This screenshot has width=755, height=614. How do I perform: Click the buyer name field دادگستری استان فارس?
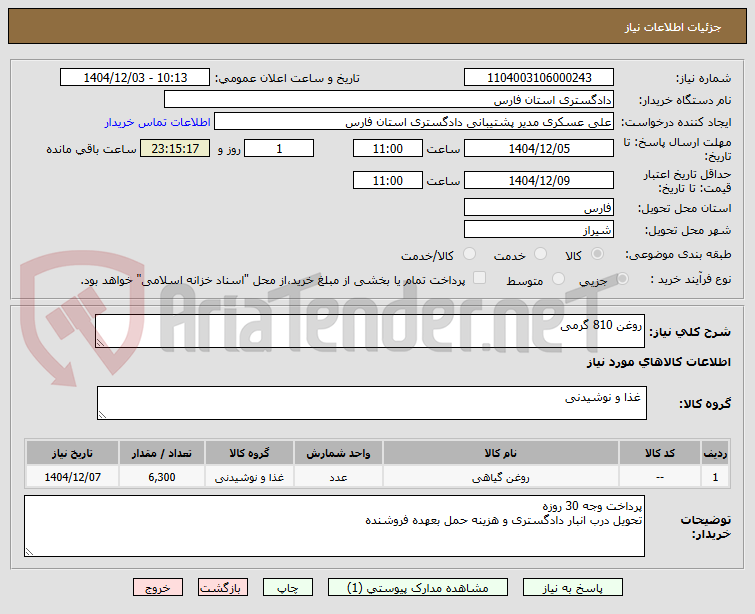389,100
